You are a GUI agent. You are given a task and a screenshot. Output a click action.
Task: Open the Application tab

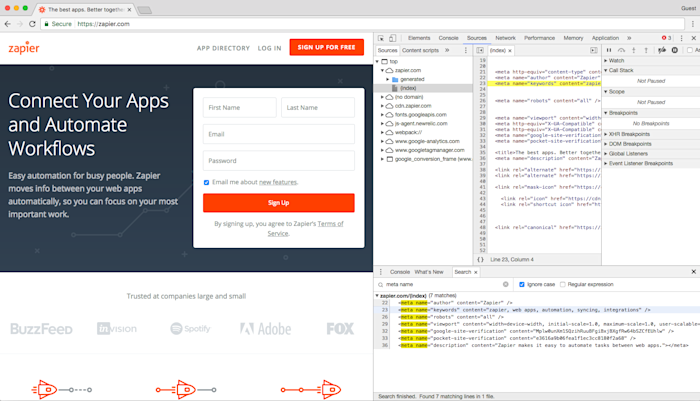[605, 38]
